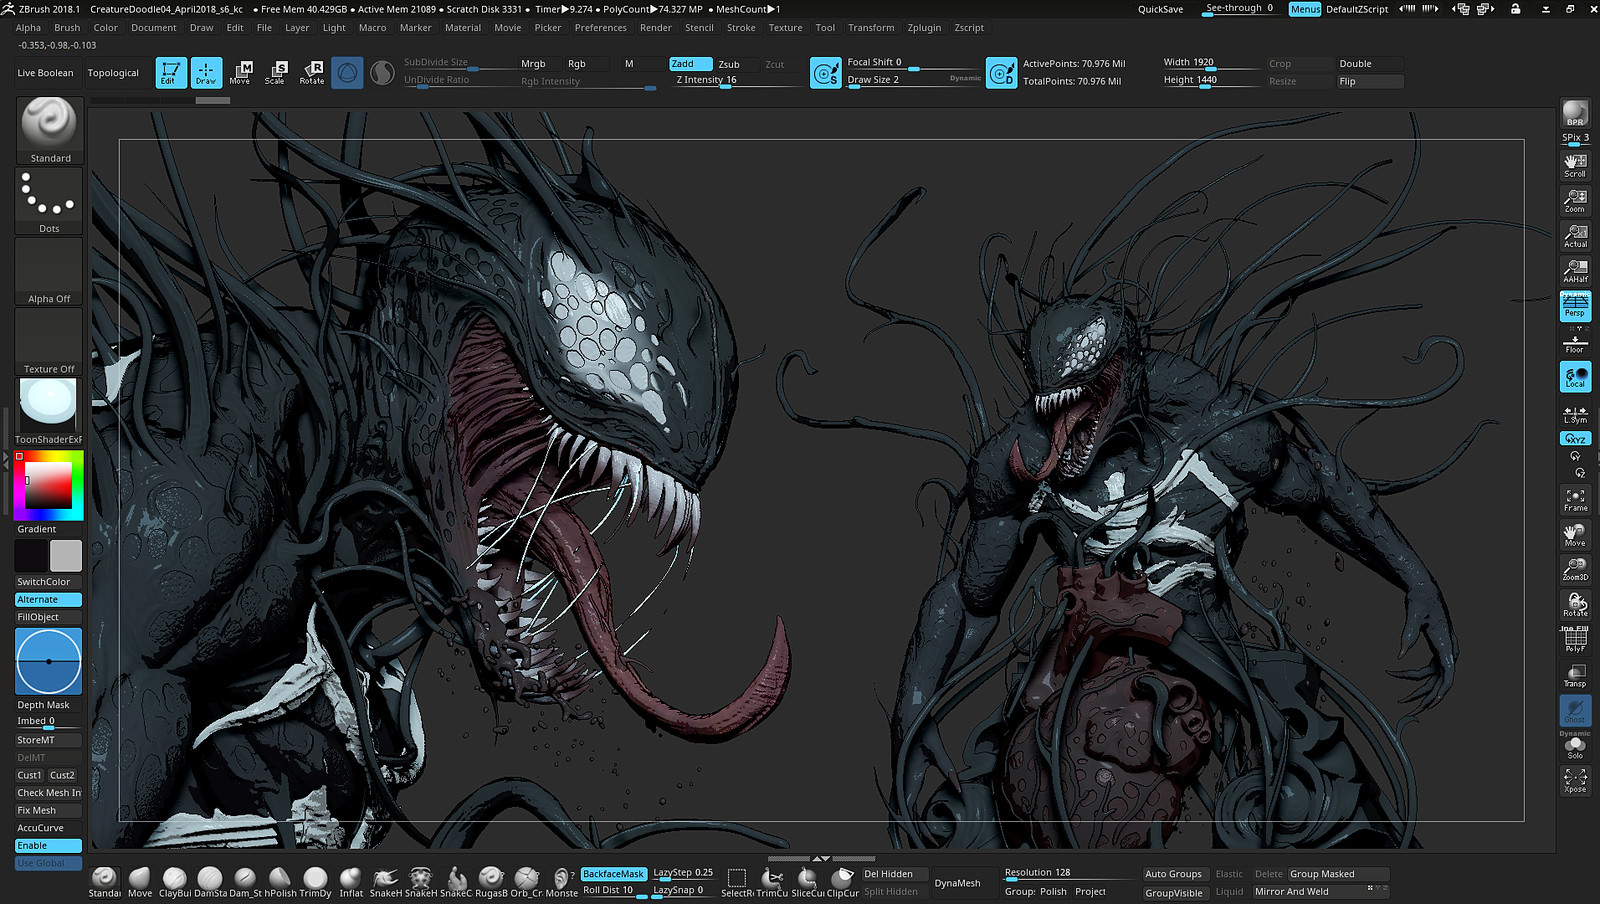Select the Draw mode icon
The image size is (1600, 904).
click(206, 72)
